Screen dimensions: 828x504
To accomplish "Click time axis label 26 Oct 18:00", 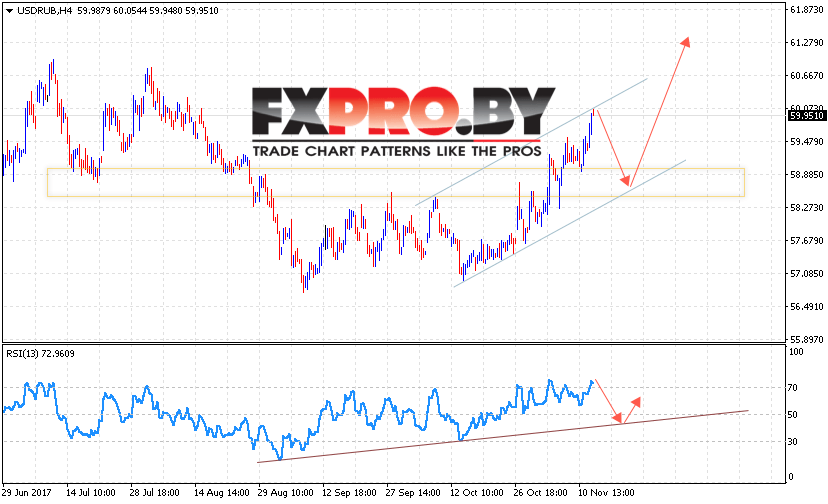I will 541,492.
